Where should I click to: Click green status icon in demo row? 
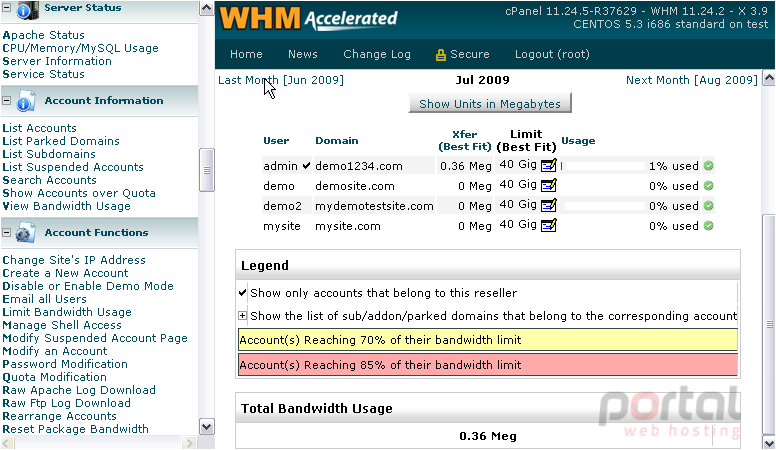click(x=709, y=186)
